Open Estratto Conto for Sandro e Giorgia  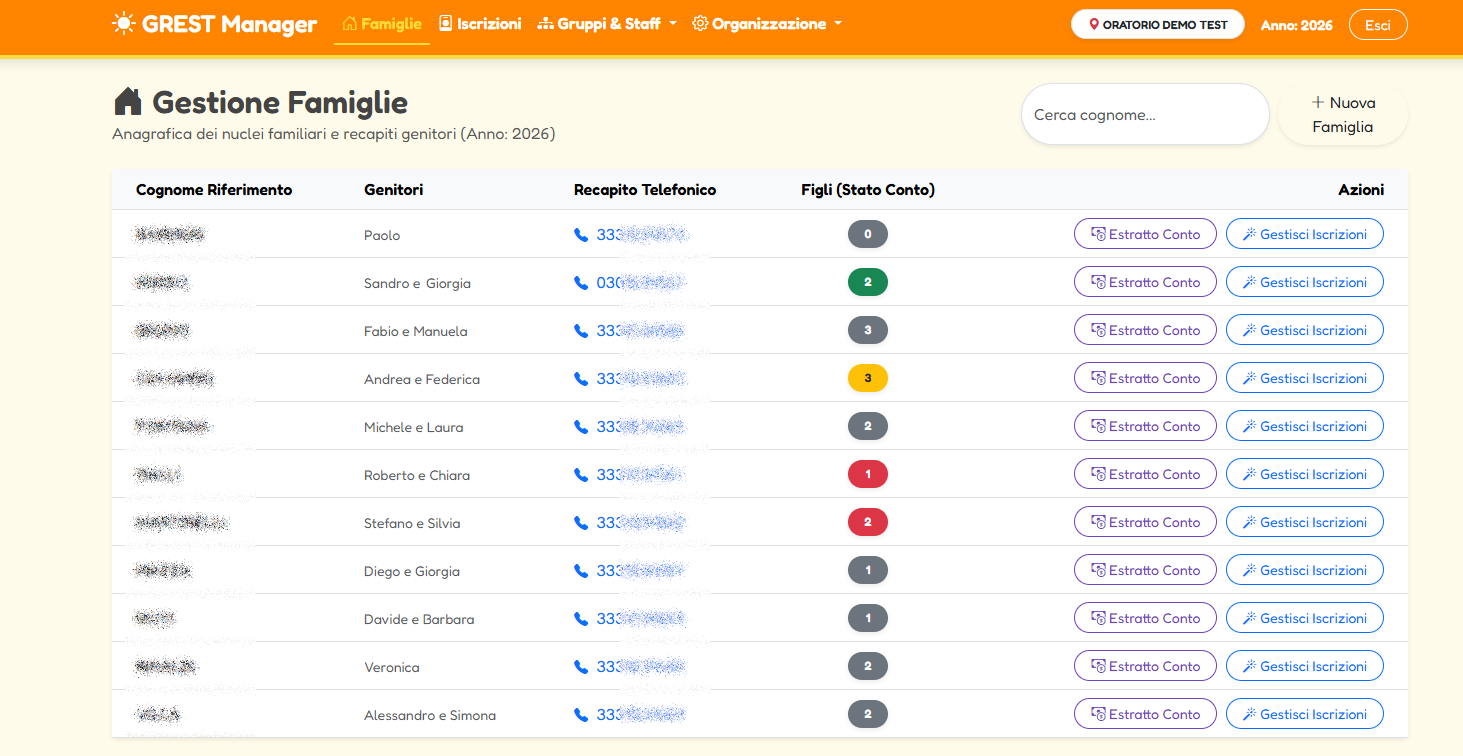click(1145, 282)
